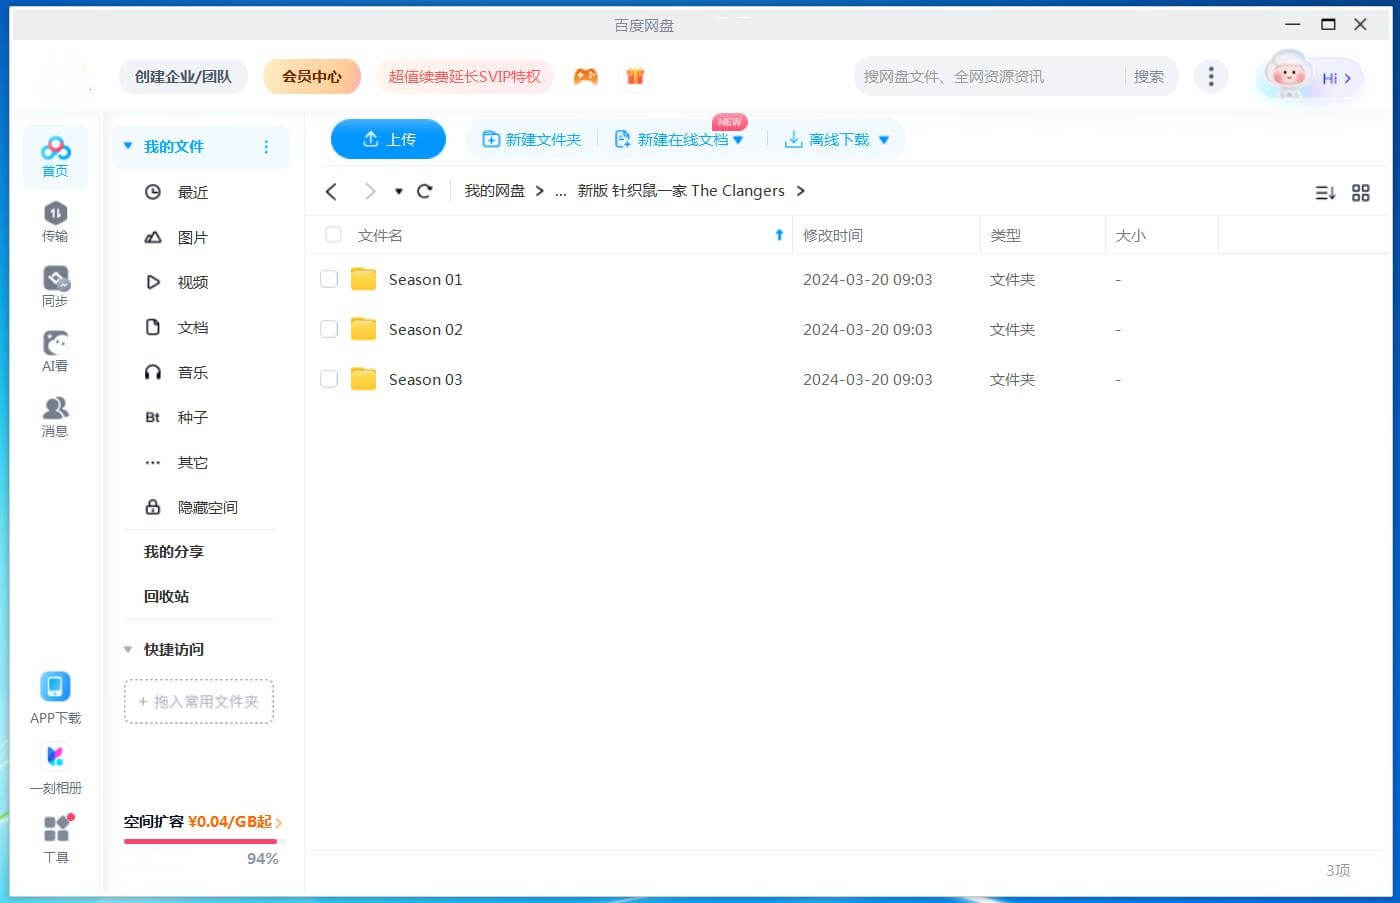Screen dimensions: 1400x903
Task: Click the blue 上传 upload button
Action: [x=388, y=139]
